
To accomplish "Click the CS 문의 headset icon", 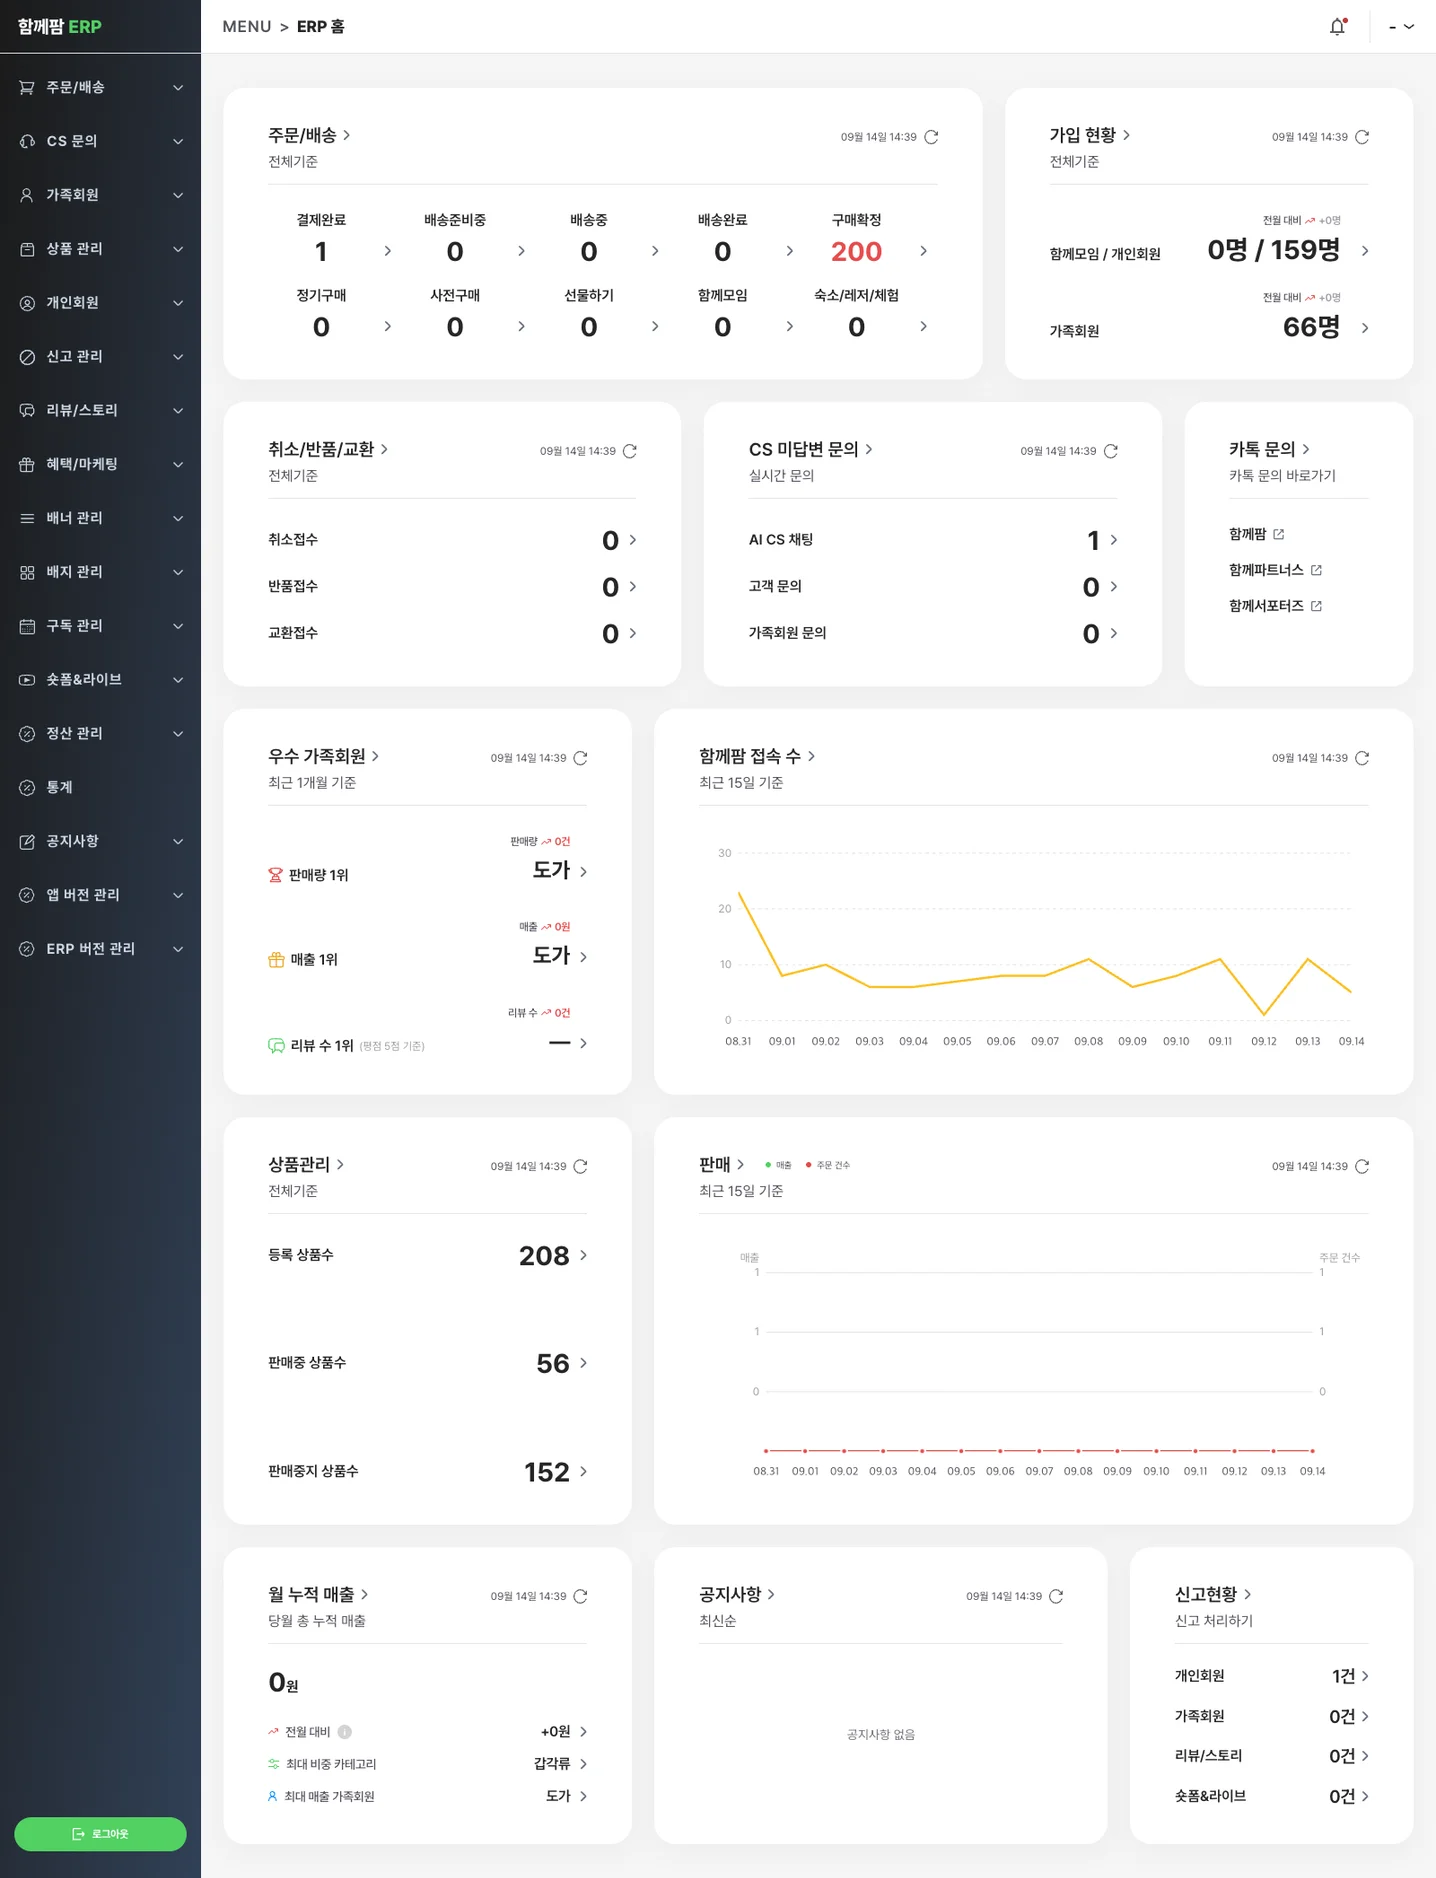I will [27, 142].
